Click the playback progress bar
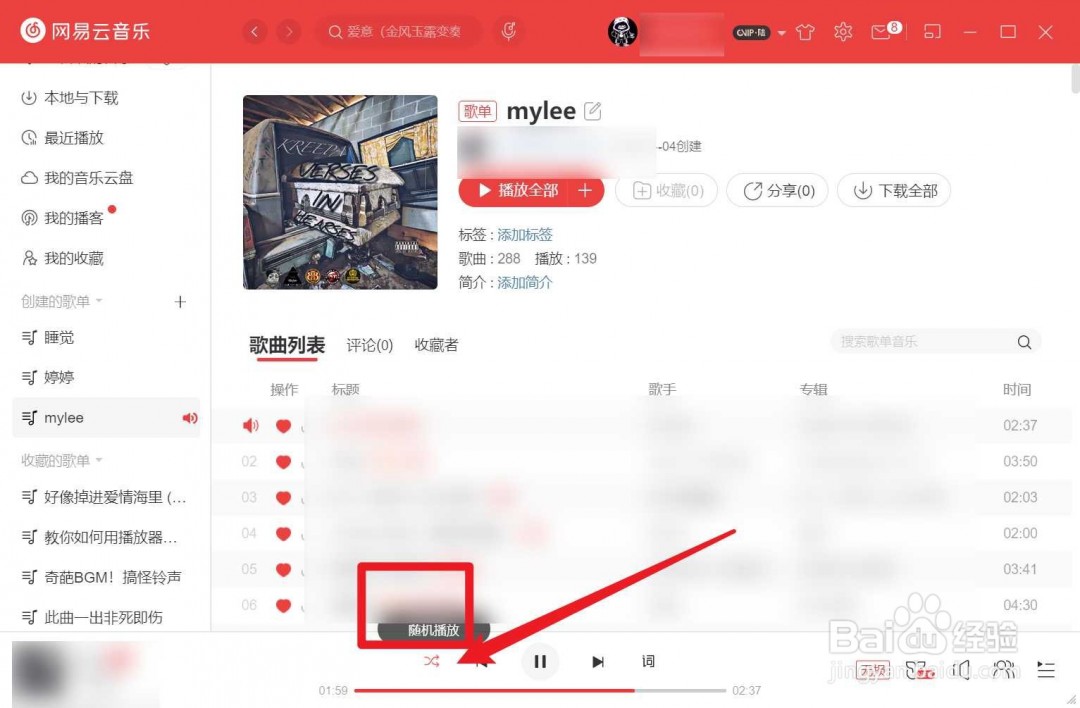1080x708 pixels. [540, 689]
